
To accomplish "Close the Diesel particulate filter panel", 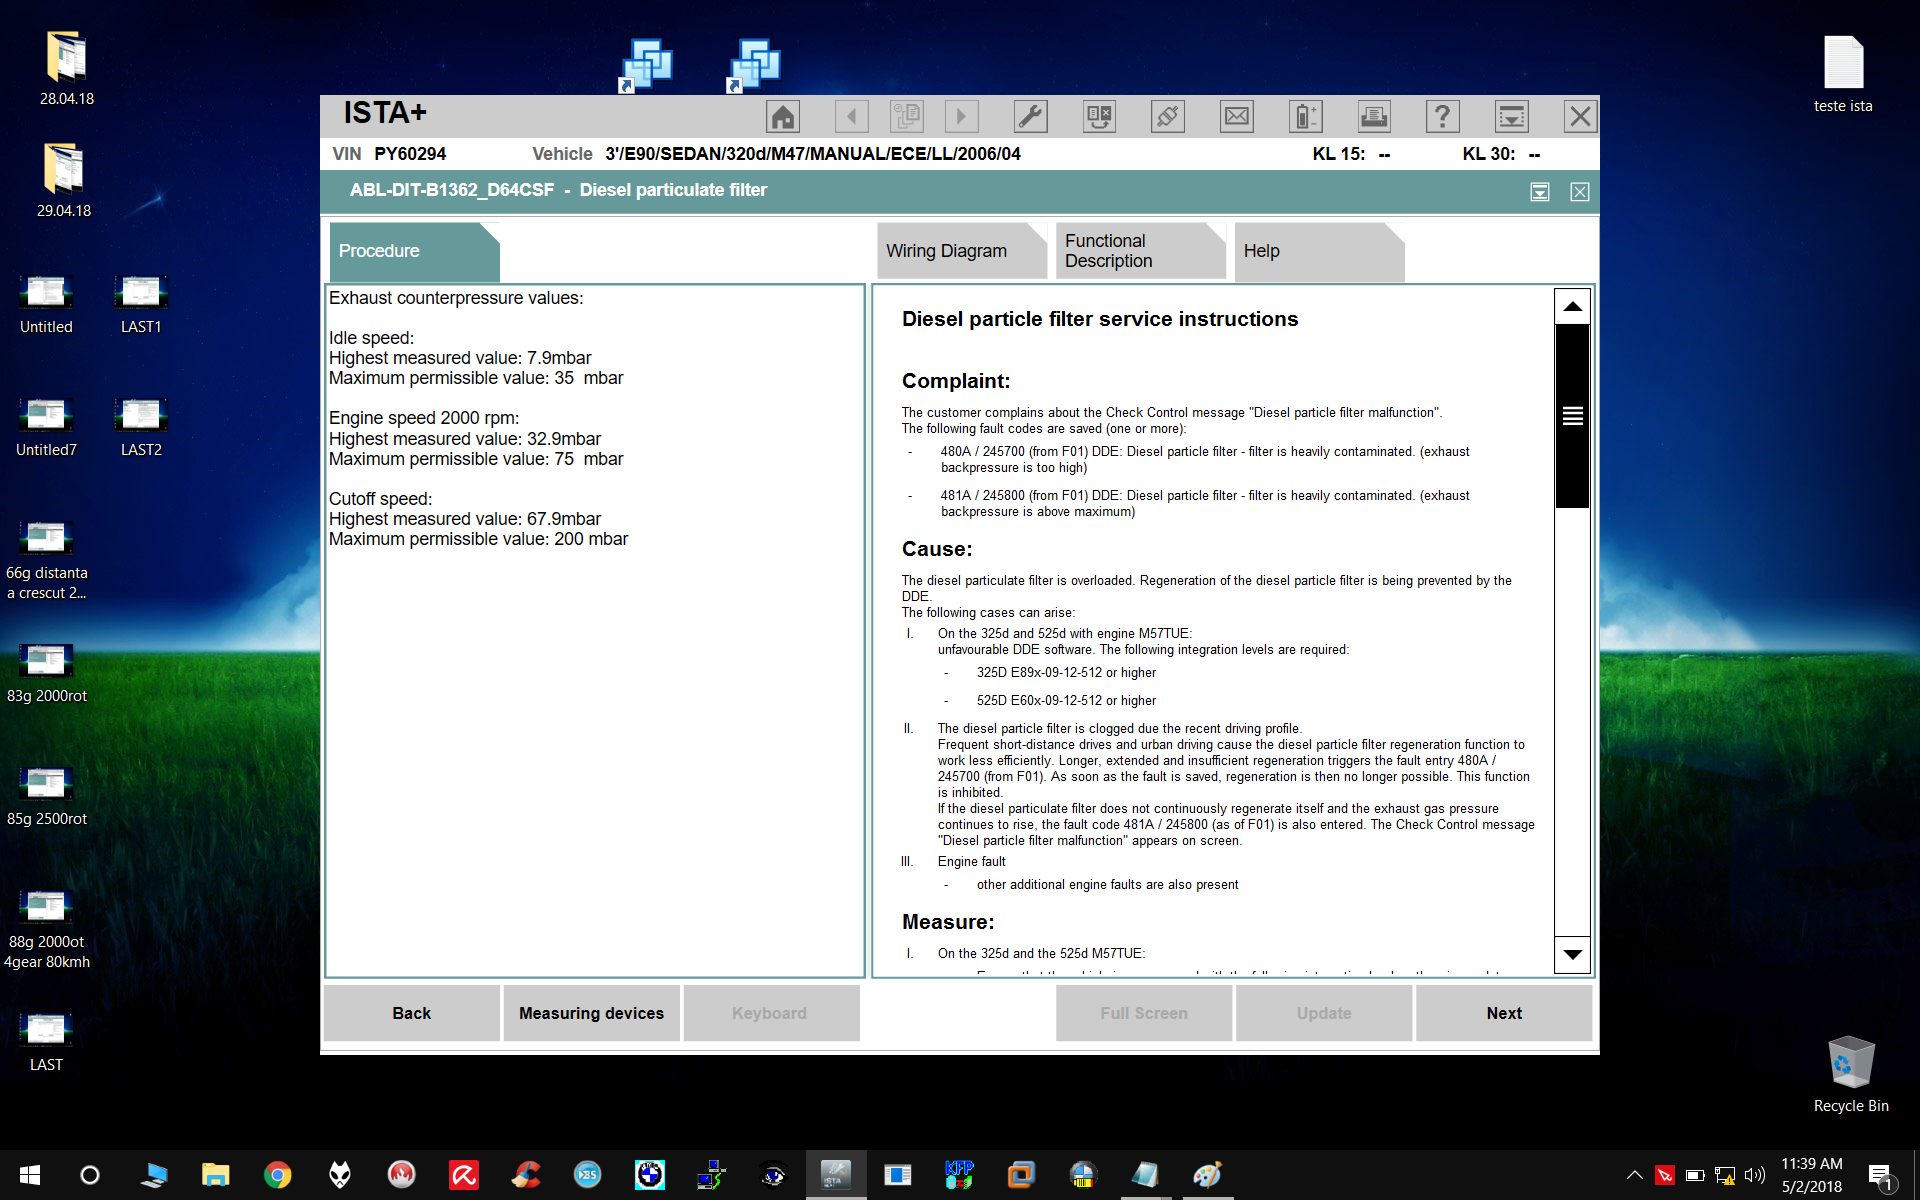I will (x=1580, y=192).
